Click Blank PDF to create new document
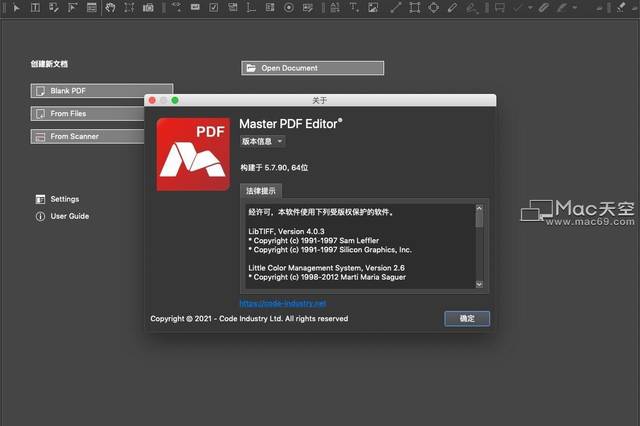640x426 pixels. pyautogui.click(x=102, y=91)
